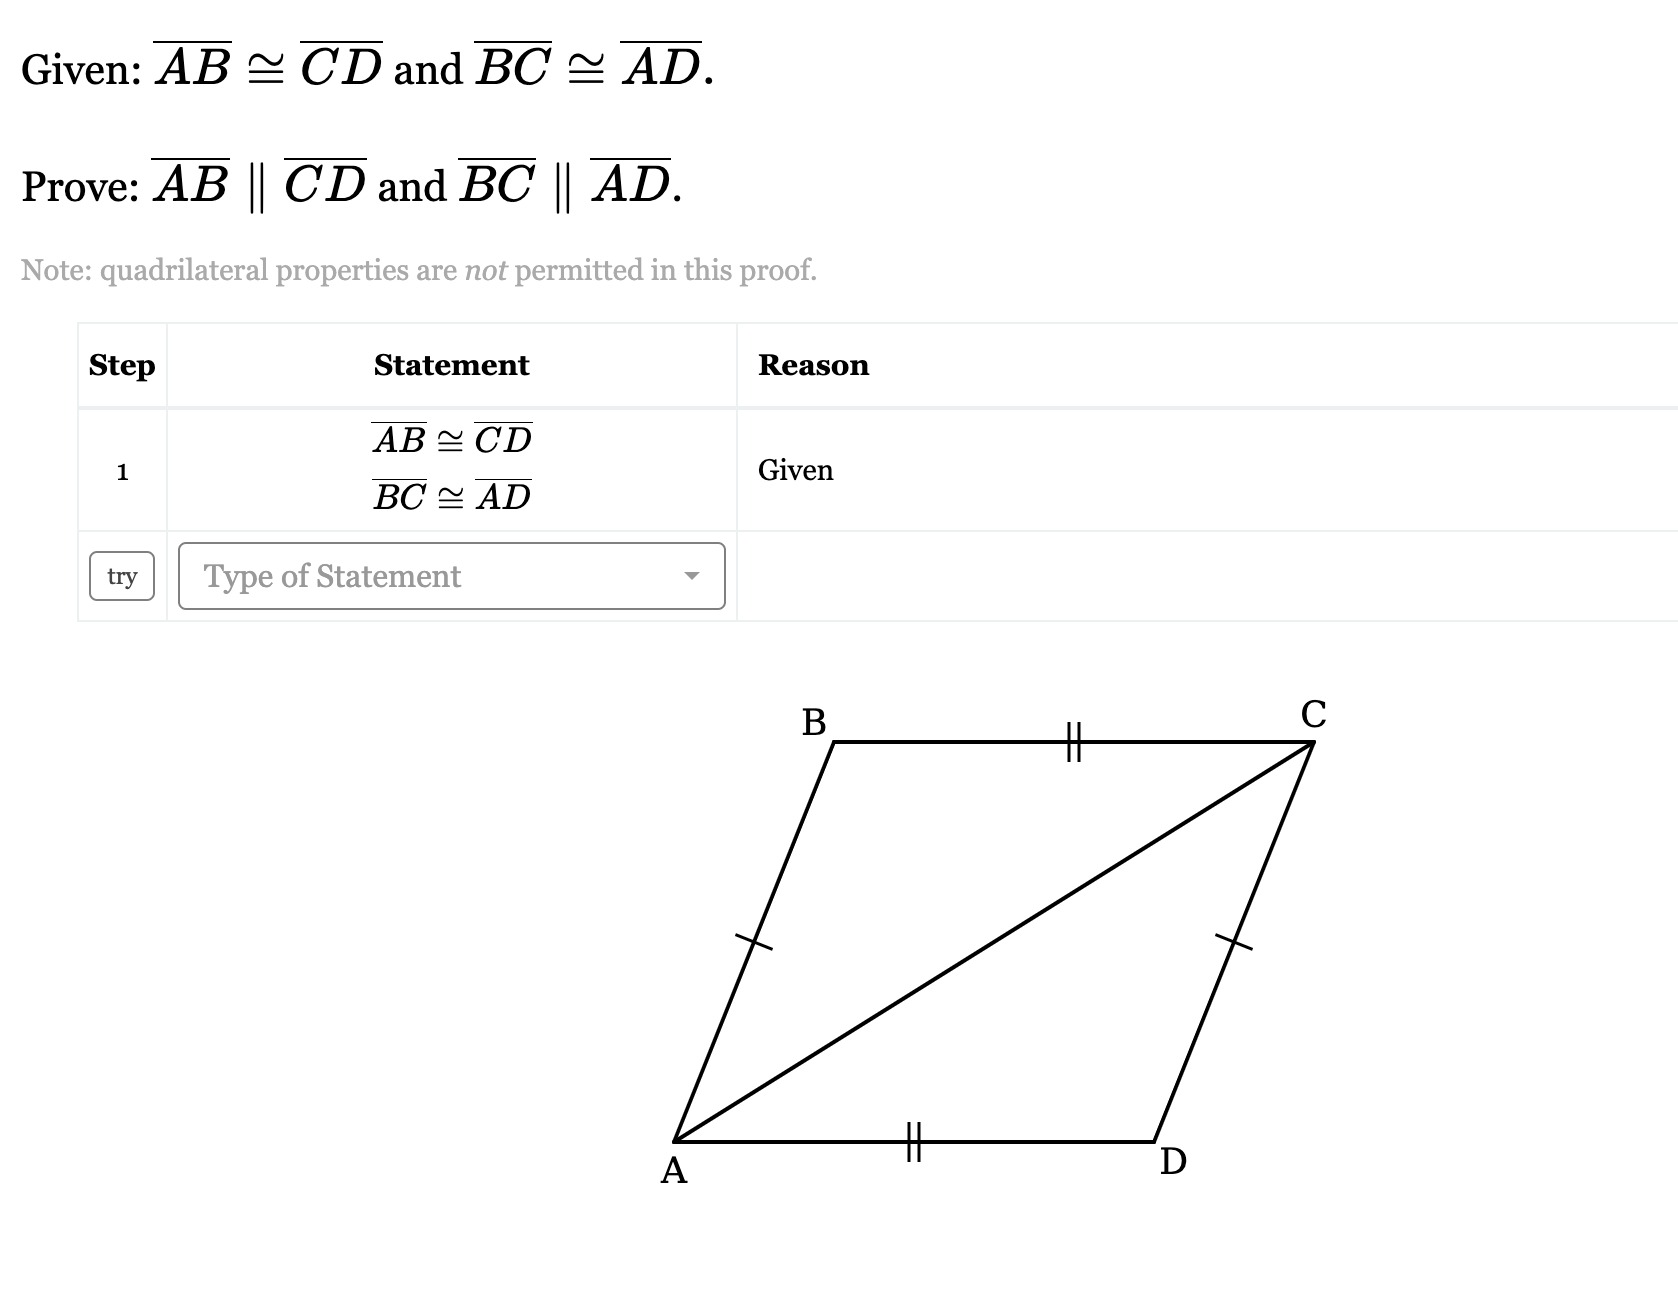Screen dimensions: 1678x1300
Task: Click the BC ≅ AD statement in step 1
Action: pyautogui.click(x=452, y=496)
